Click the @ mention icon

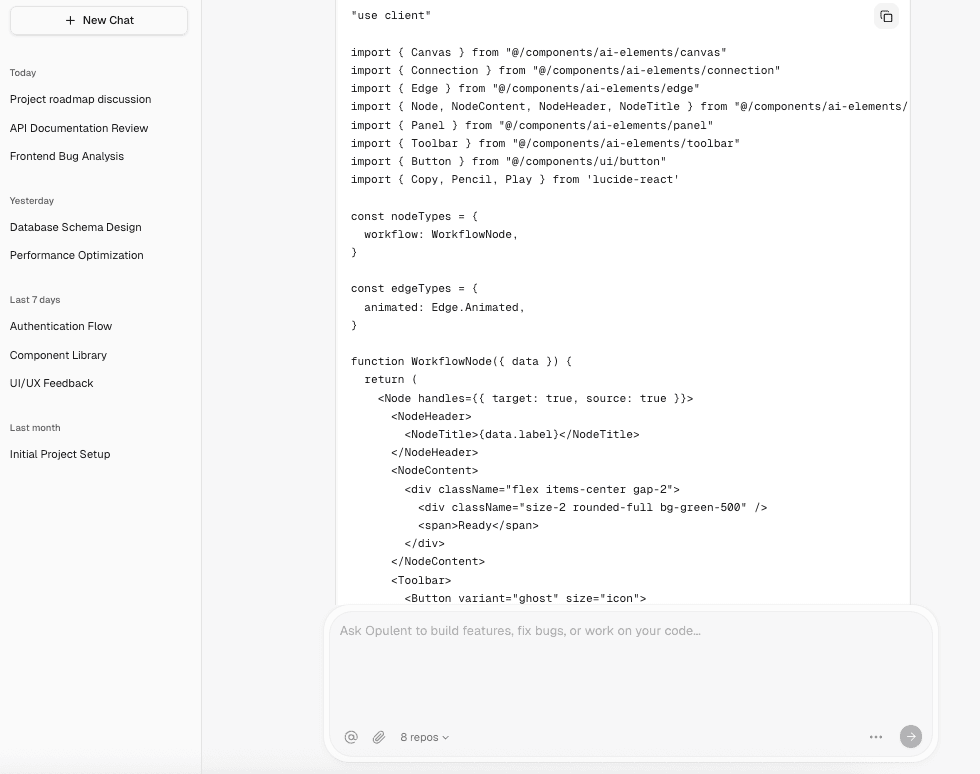[351, 737]
